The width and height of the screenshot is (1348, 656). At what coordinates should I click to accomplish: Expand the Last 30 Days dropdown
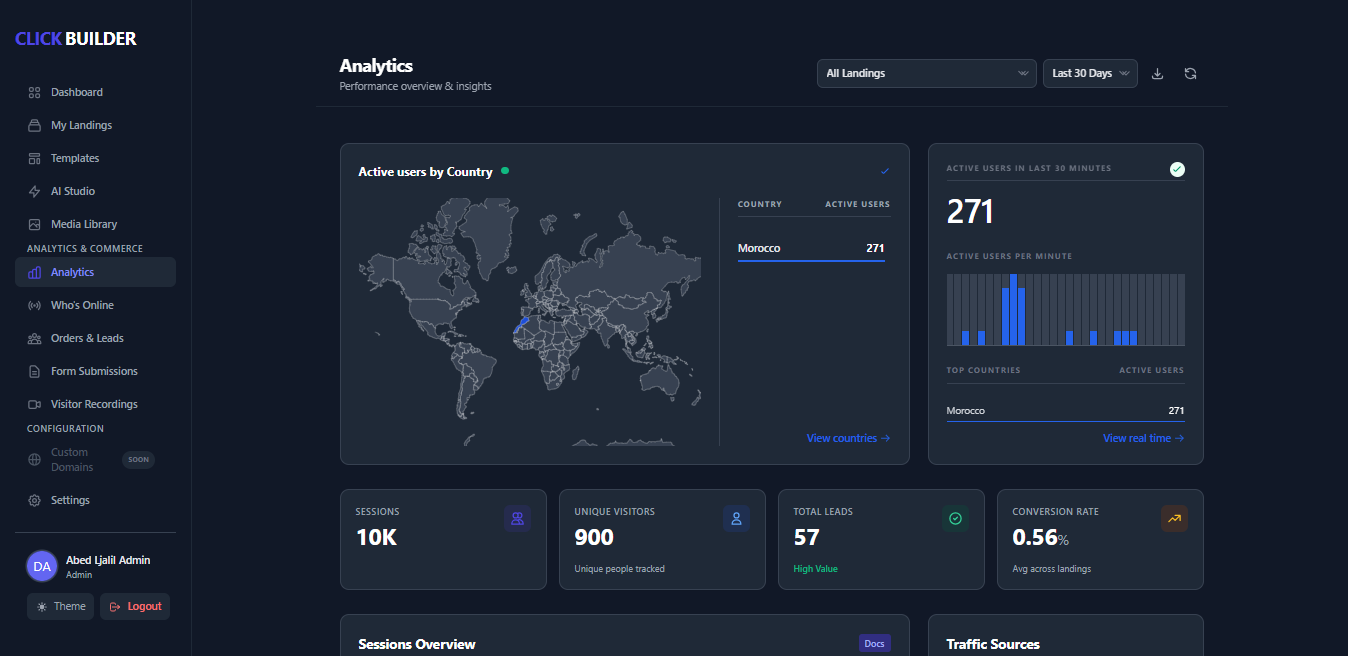1090,73
